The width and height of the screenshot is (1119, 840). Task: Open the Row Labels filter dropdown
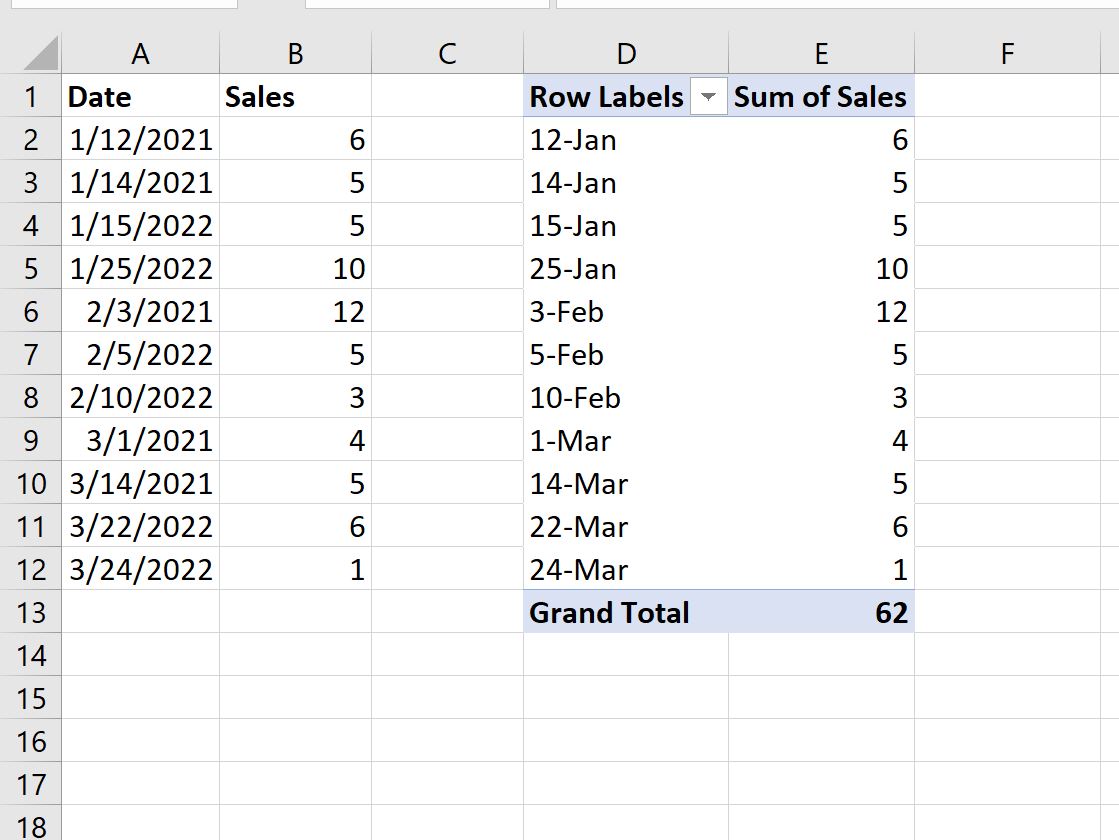pos(709,96)
